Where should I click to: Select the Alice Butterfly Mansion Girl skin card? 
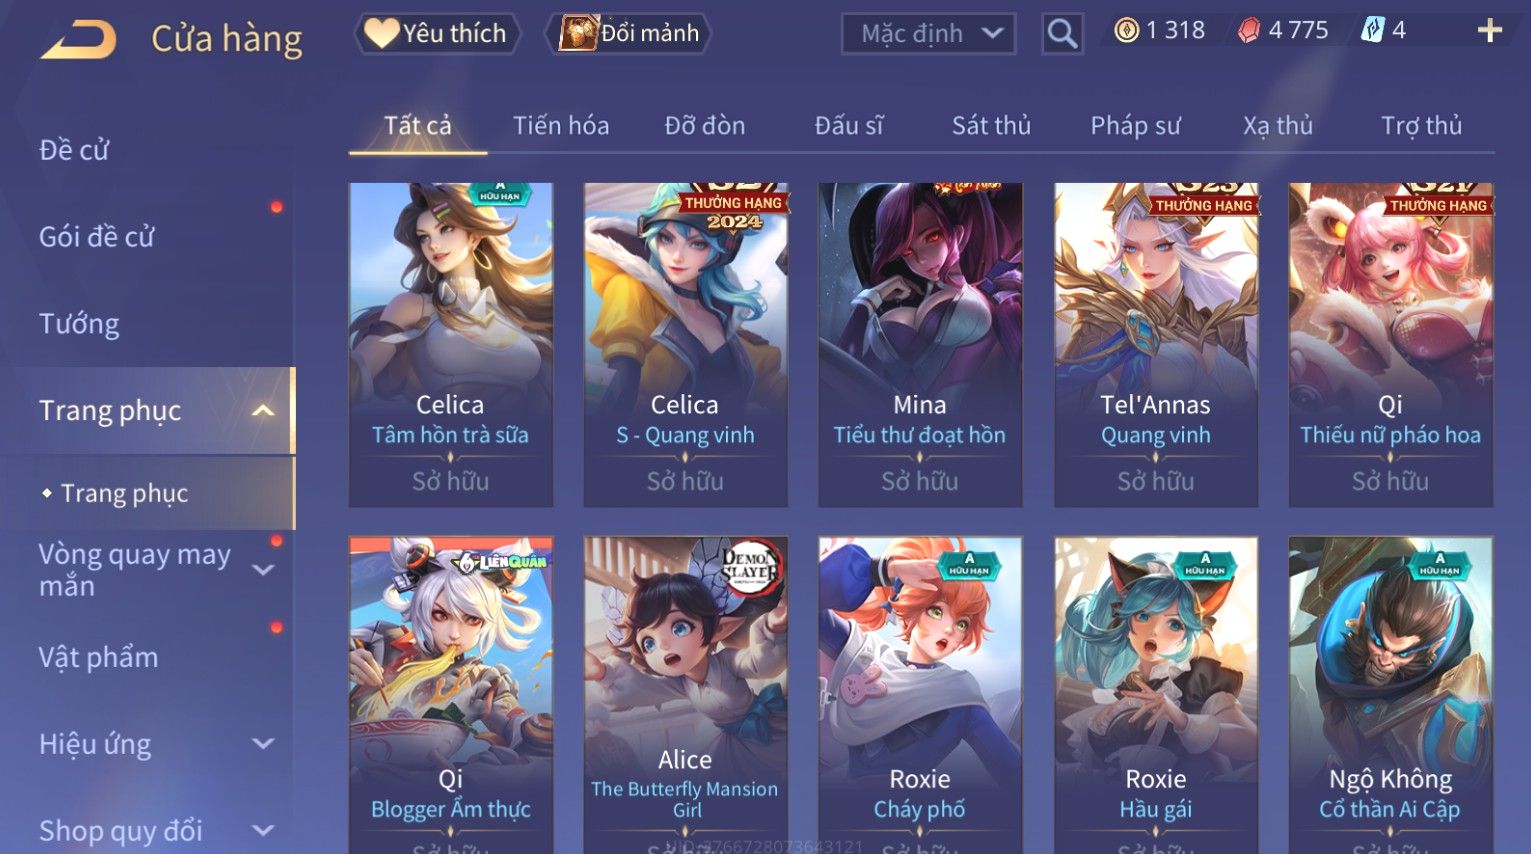coord(685,695)
